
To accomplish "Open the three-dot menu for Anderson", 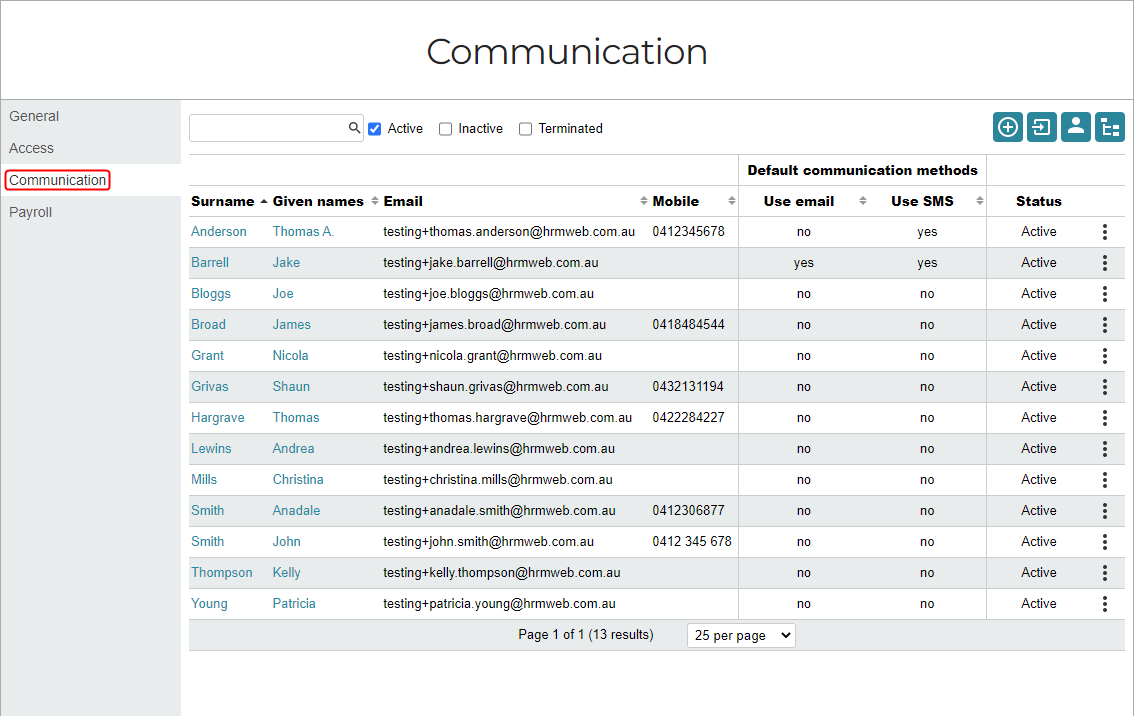I will point(1104,231).
